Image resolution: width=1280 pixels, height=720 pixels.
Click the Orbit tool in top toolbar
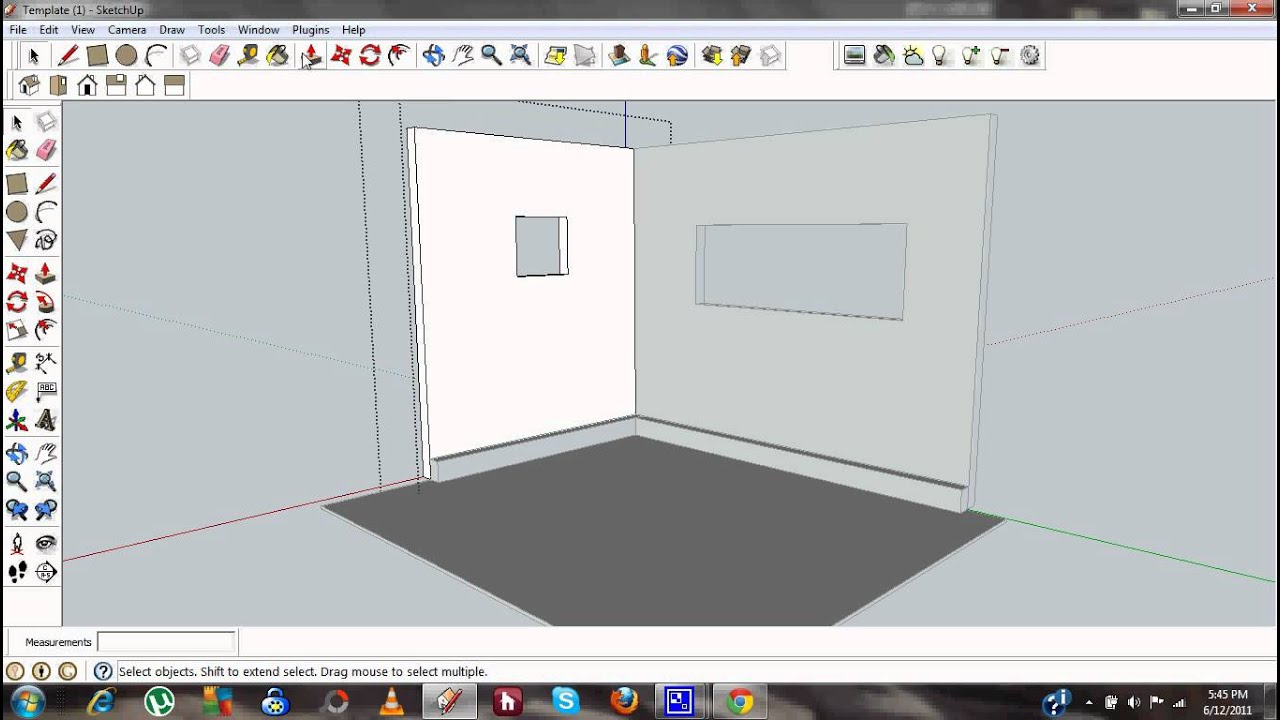tap(433, 56)
